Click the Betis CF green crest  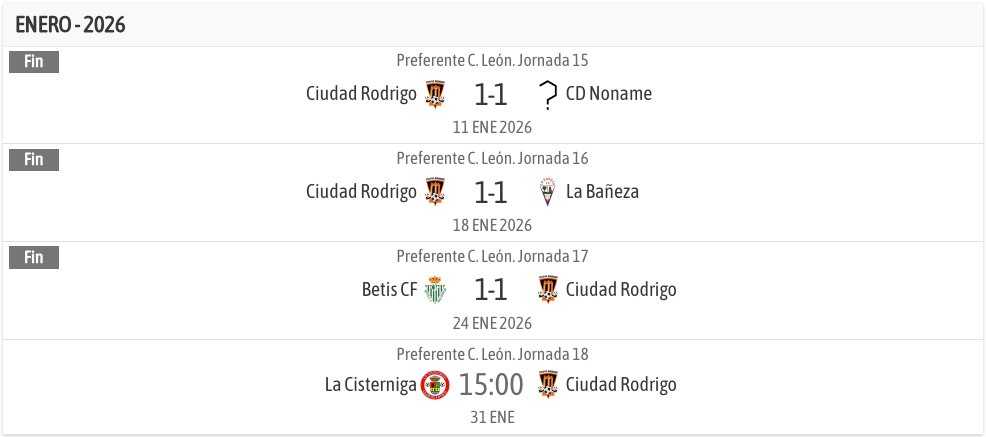(x=434, y=290)
